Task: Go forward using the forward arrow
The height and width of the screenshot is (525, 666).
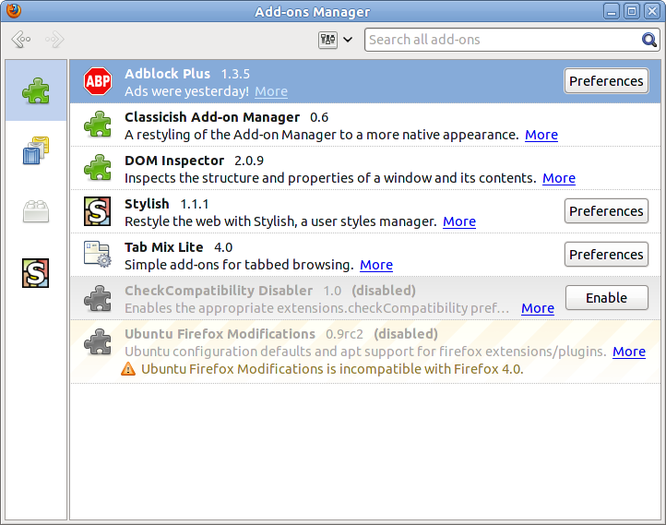Action: tap(55, 40)
